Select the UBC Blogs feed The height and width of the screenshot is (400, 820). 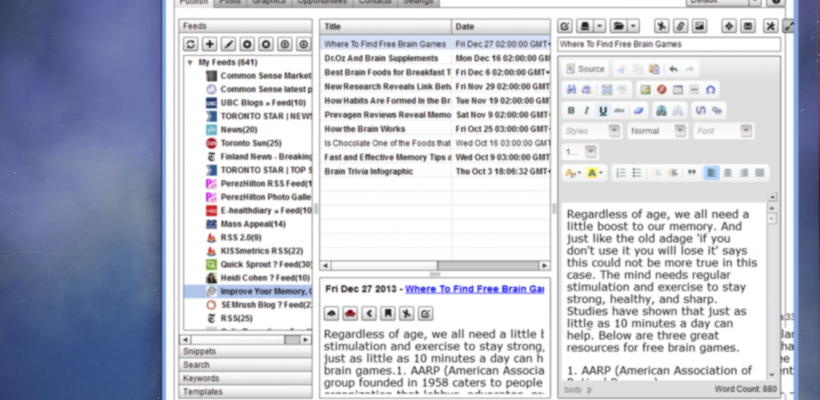click(263, 103)
